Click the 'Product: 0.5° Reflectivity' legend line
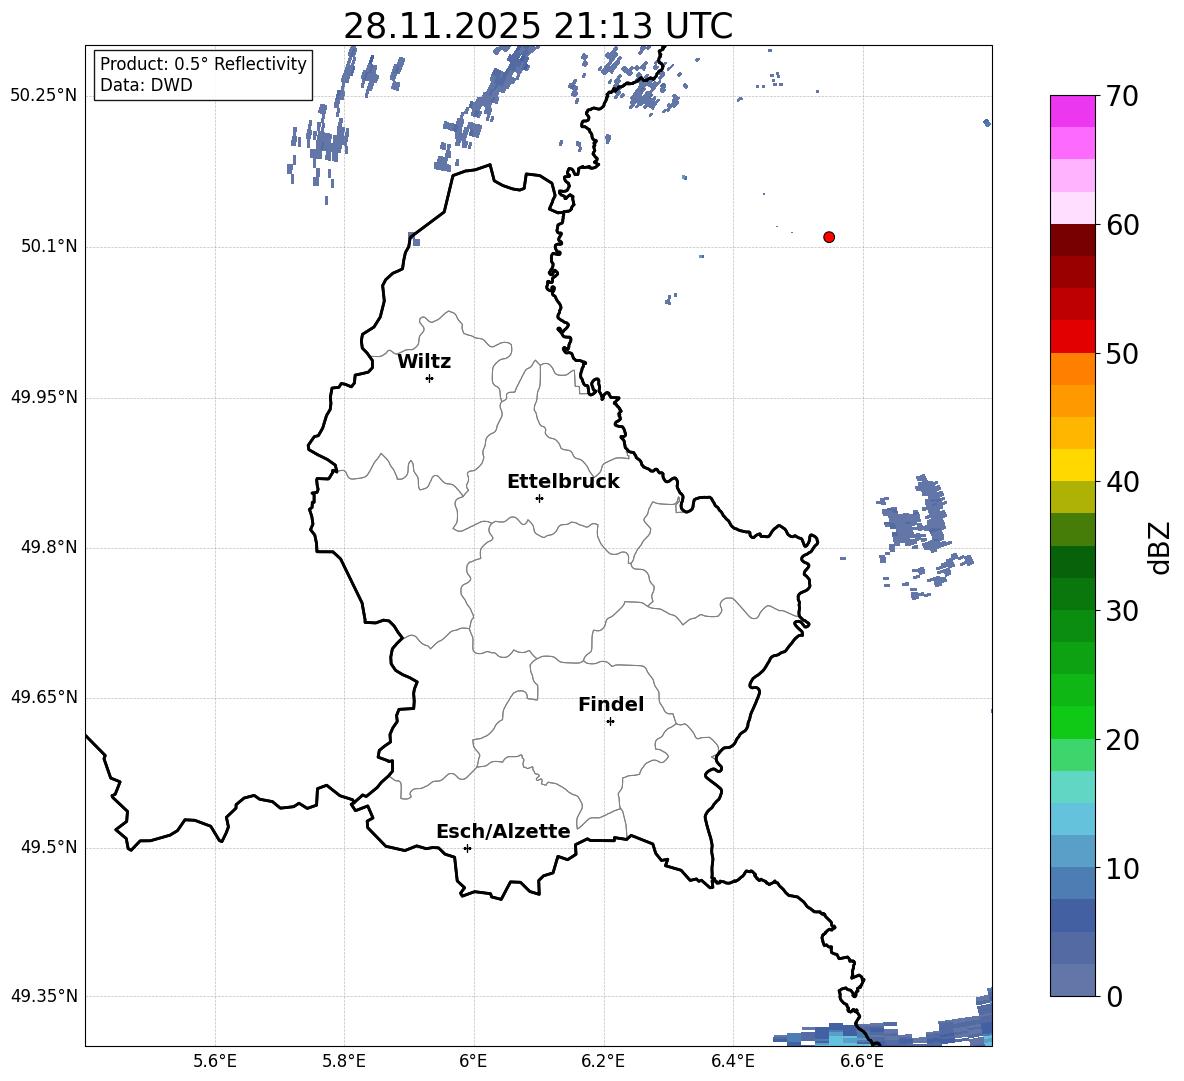Image resolution: width=1184 pixels, height=1081 pixels. point(203,64)
